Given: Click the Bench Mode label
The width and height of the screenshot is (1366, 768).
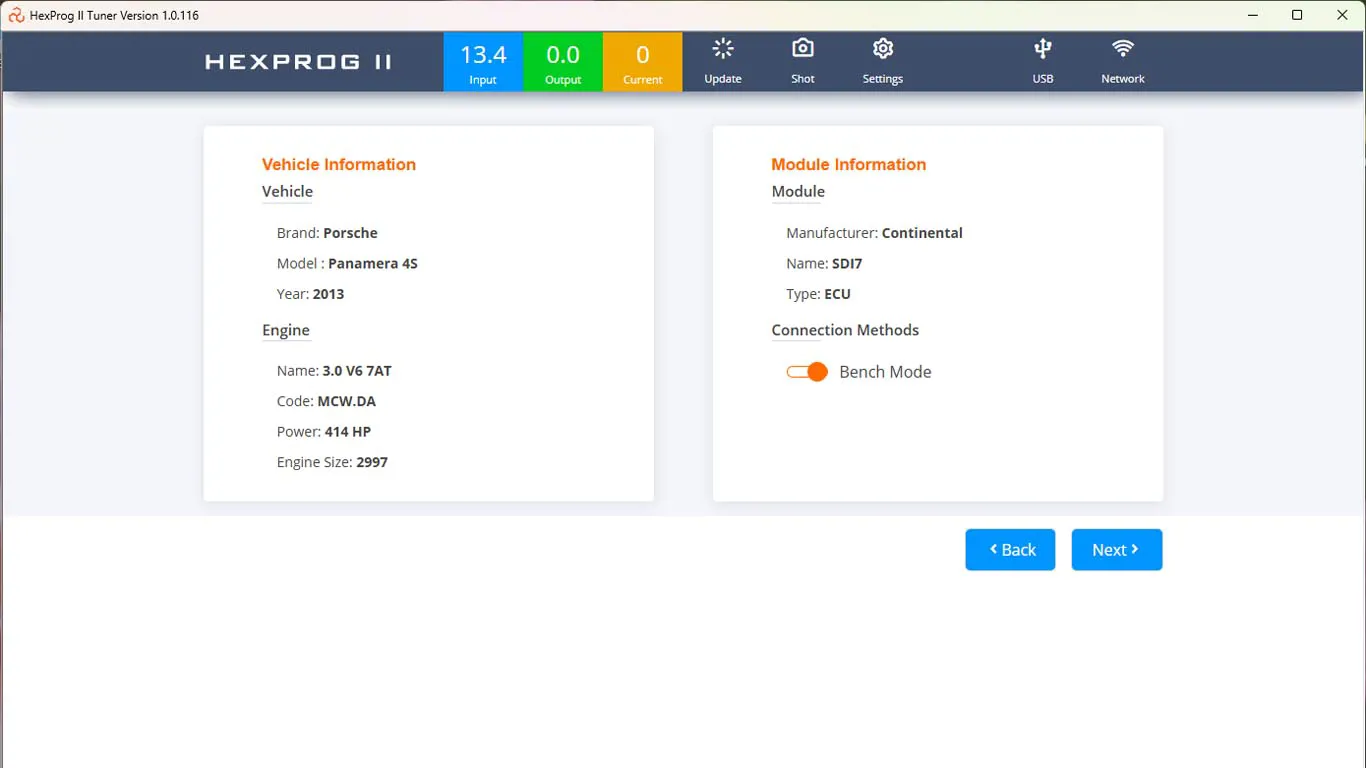Looking at the screenshot, I should [x=885, y=372].
